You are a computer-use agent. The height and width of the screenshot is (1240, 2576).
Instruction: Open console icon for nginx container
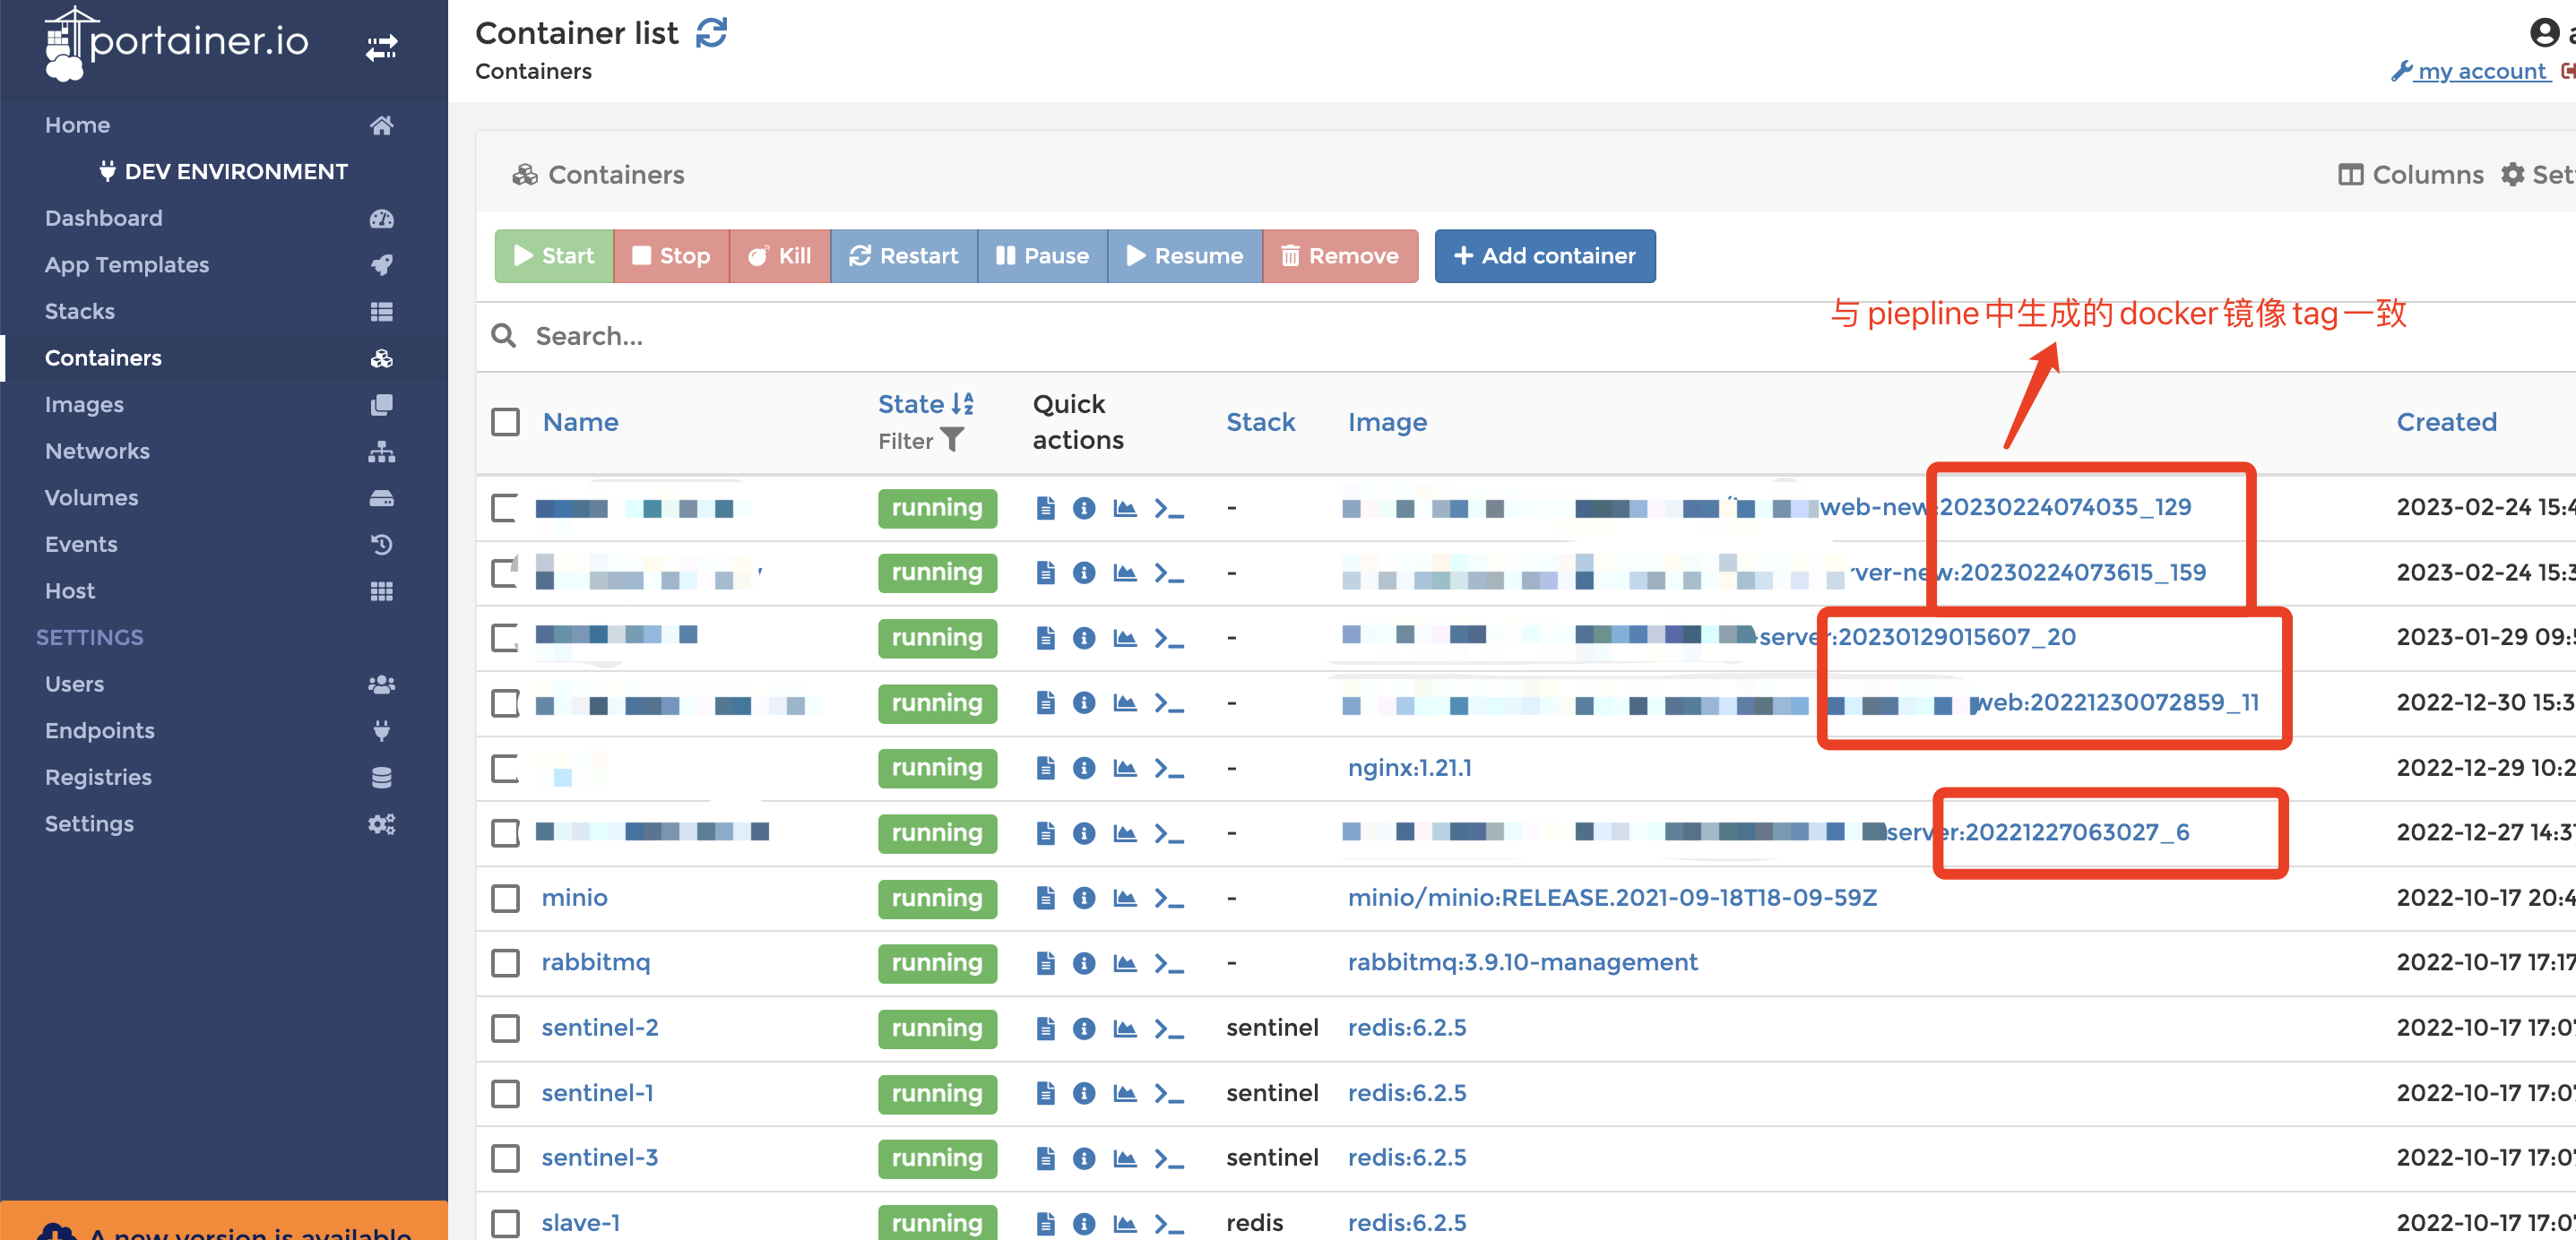(x=1168, y=768)
